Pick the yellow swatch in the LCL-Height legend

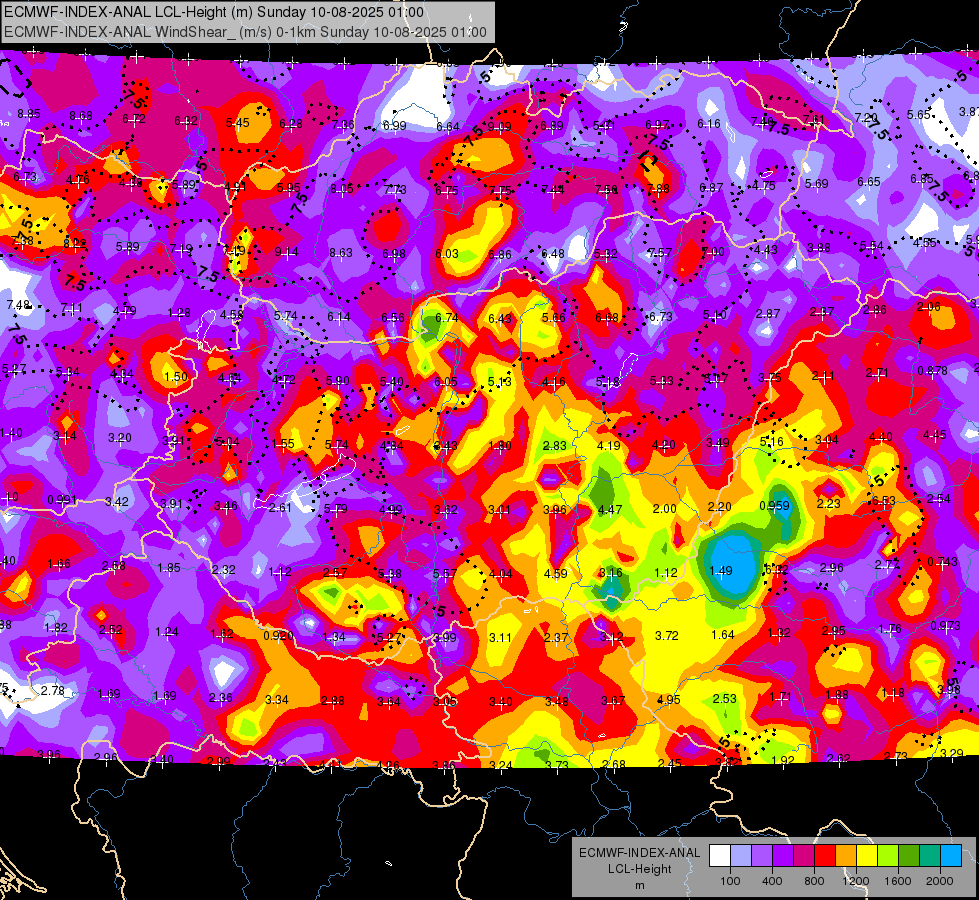[867, 856]
